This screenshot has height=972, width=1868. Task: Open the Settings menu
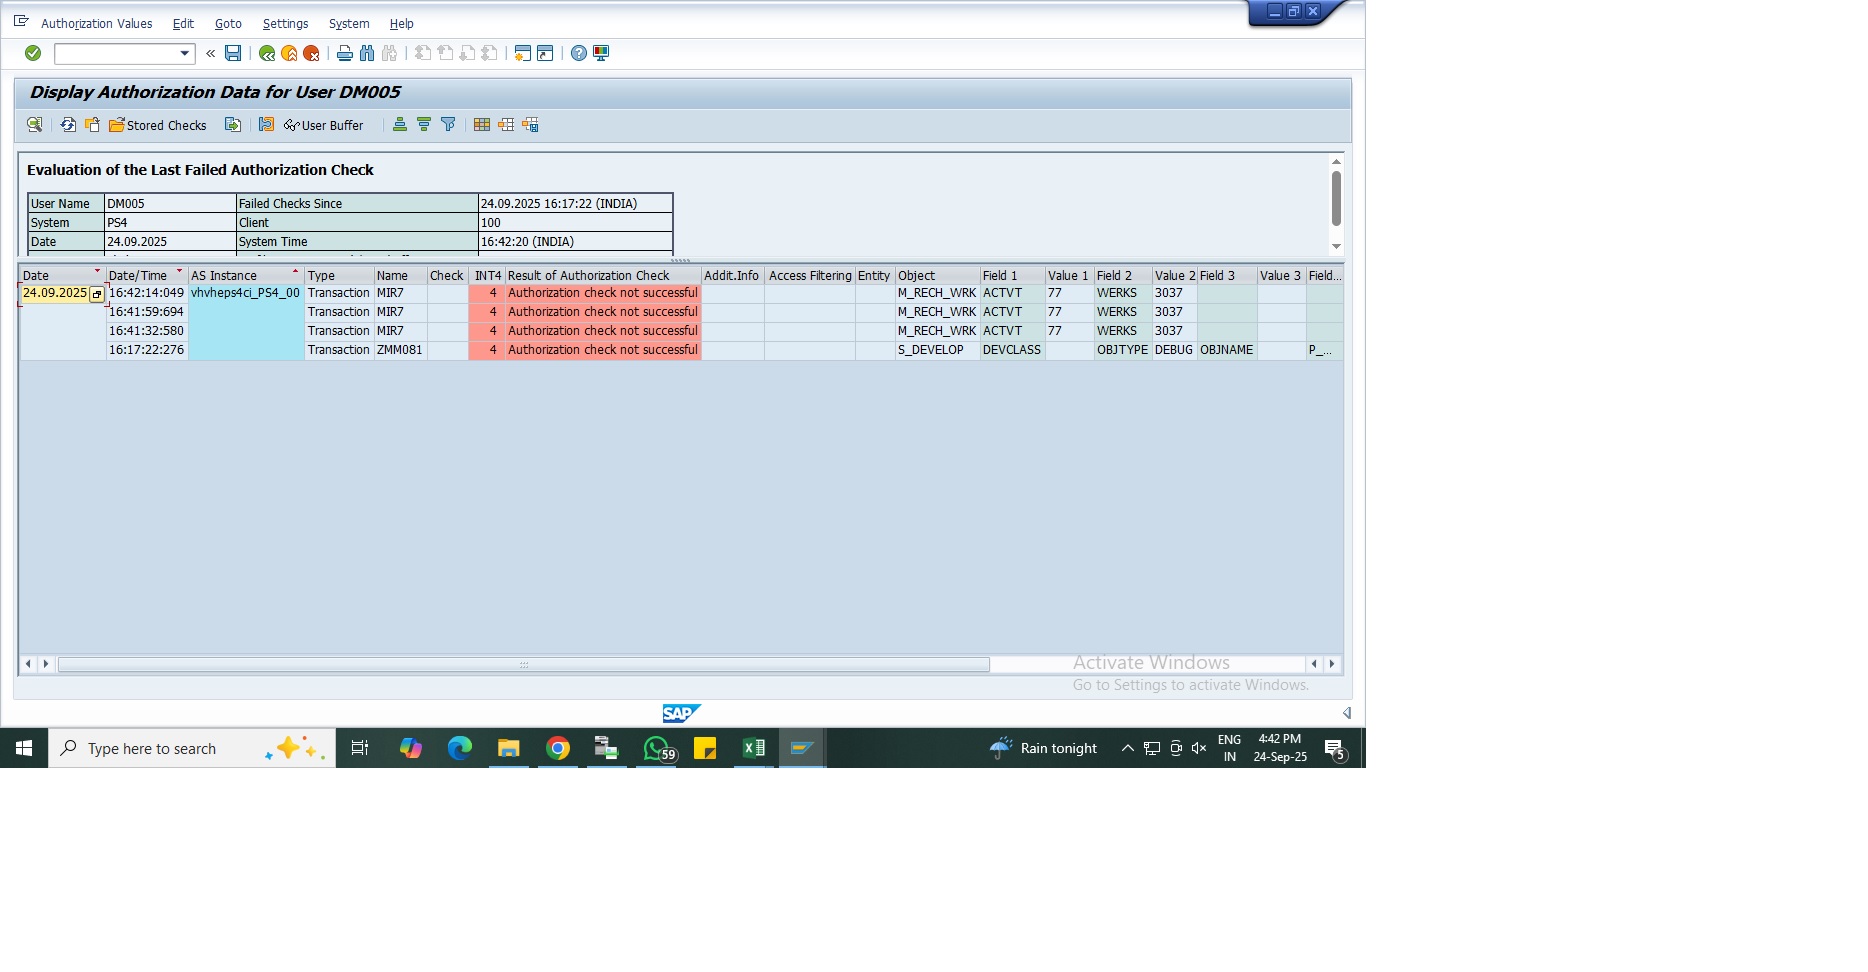click(285, 23)
